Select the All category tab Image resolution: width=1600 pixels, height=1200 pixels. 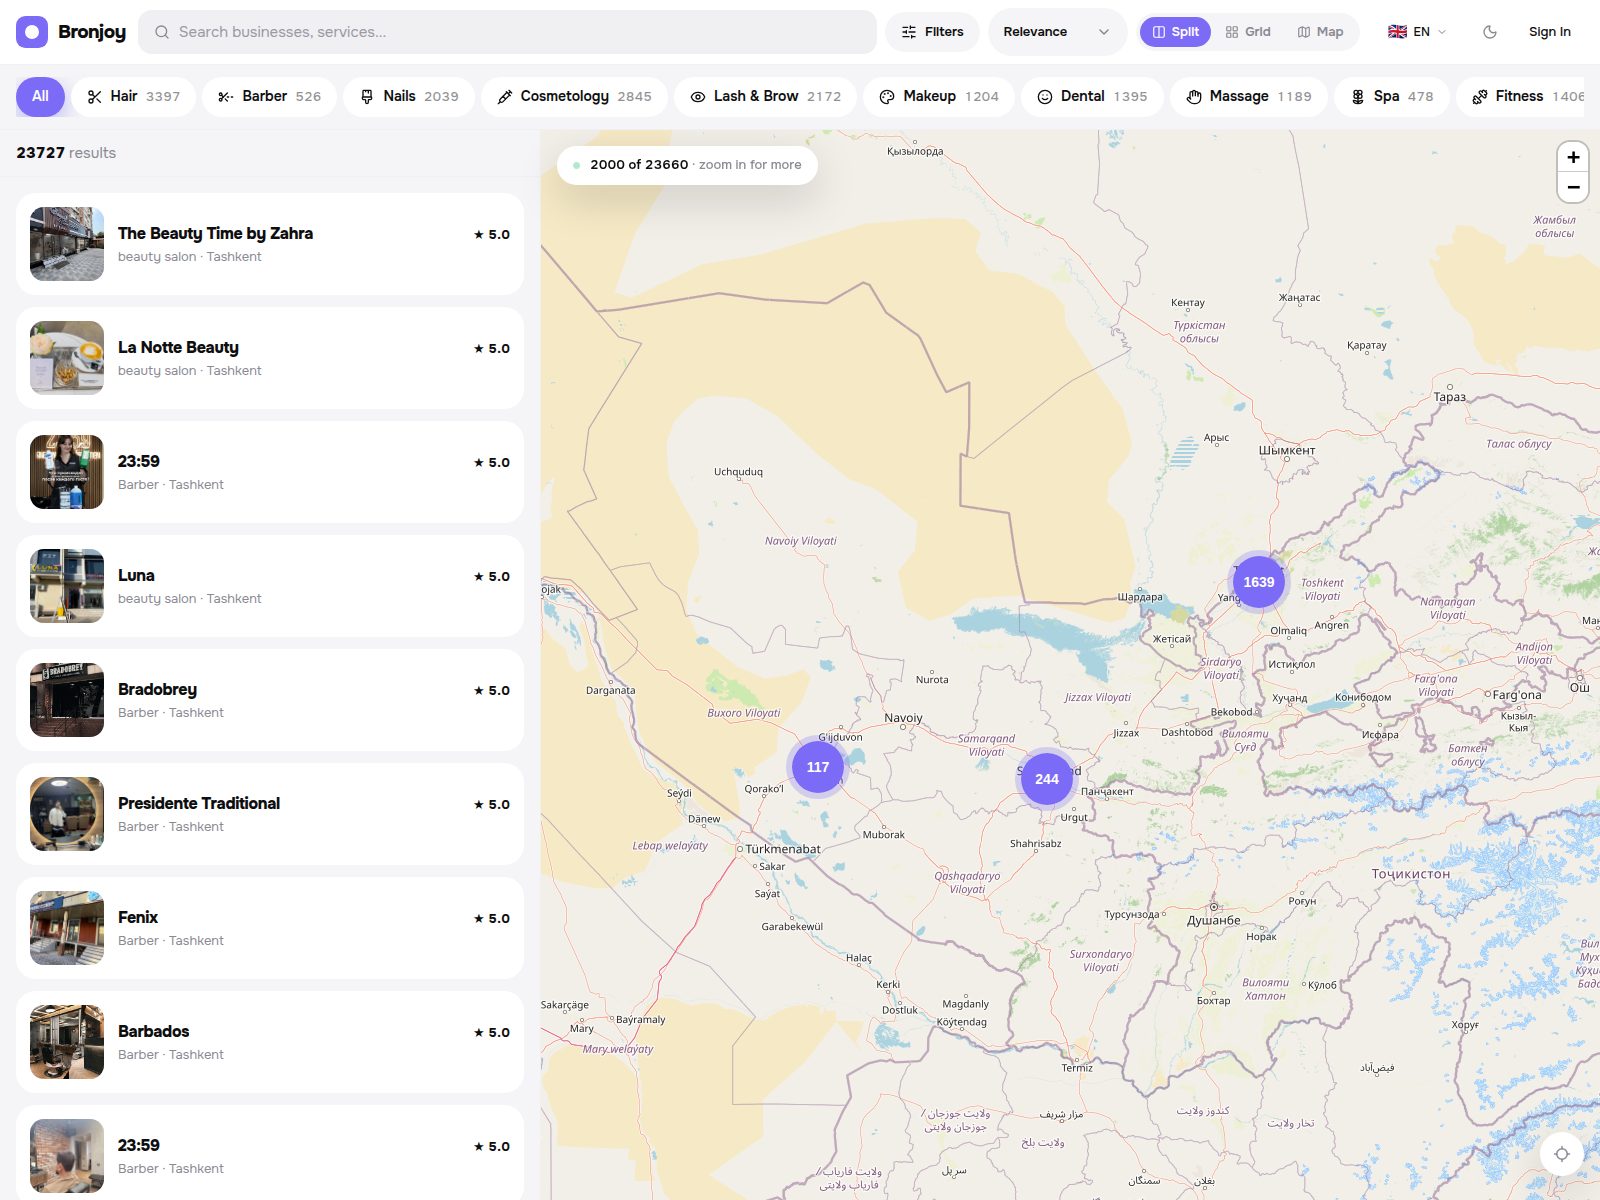pos(40,96)
